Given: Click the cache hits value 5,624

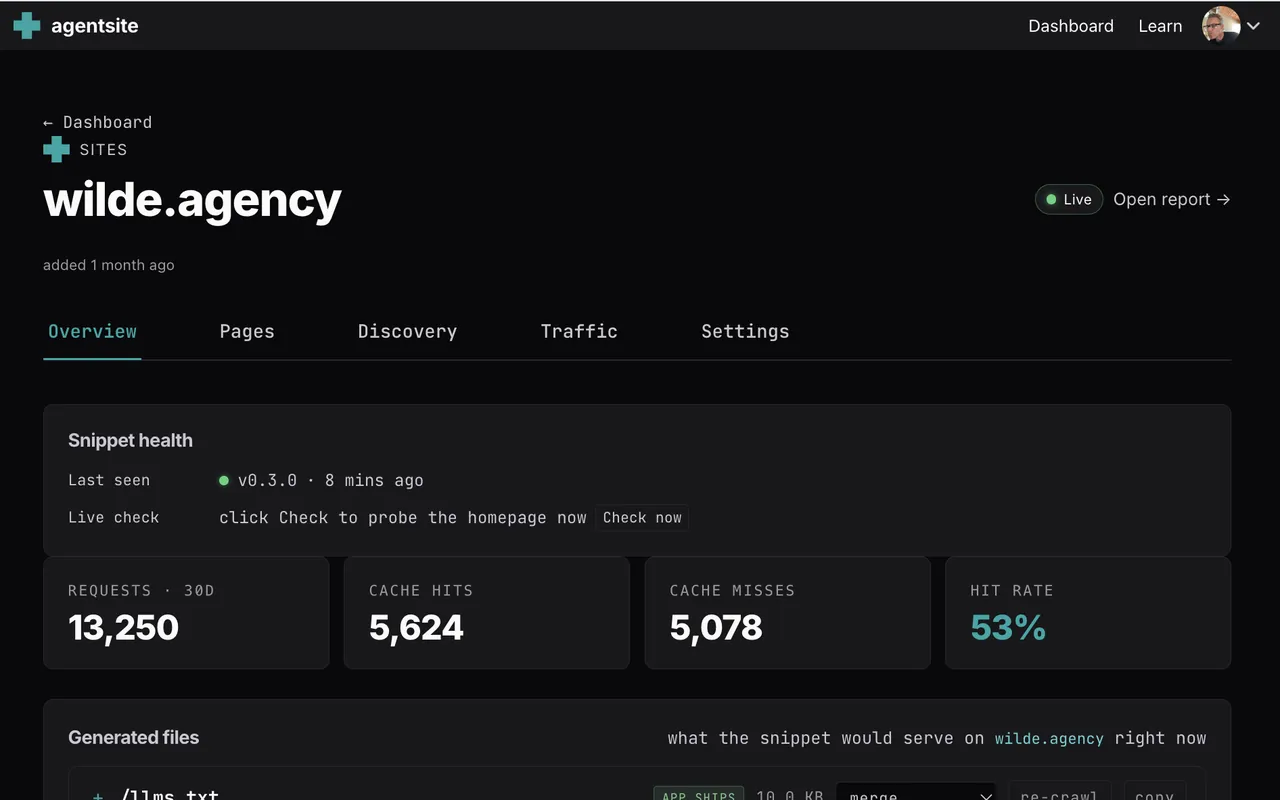Looking at the screenshot, I should pyautogui.click(x=416, y=627).
